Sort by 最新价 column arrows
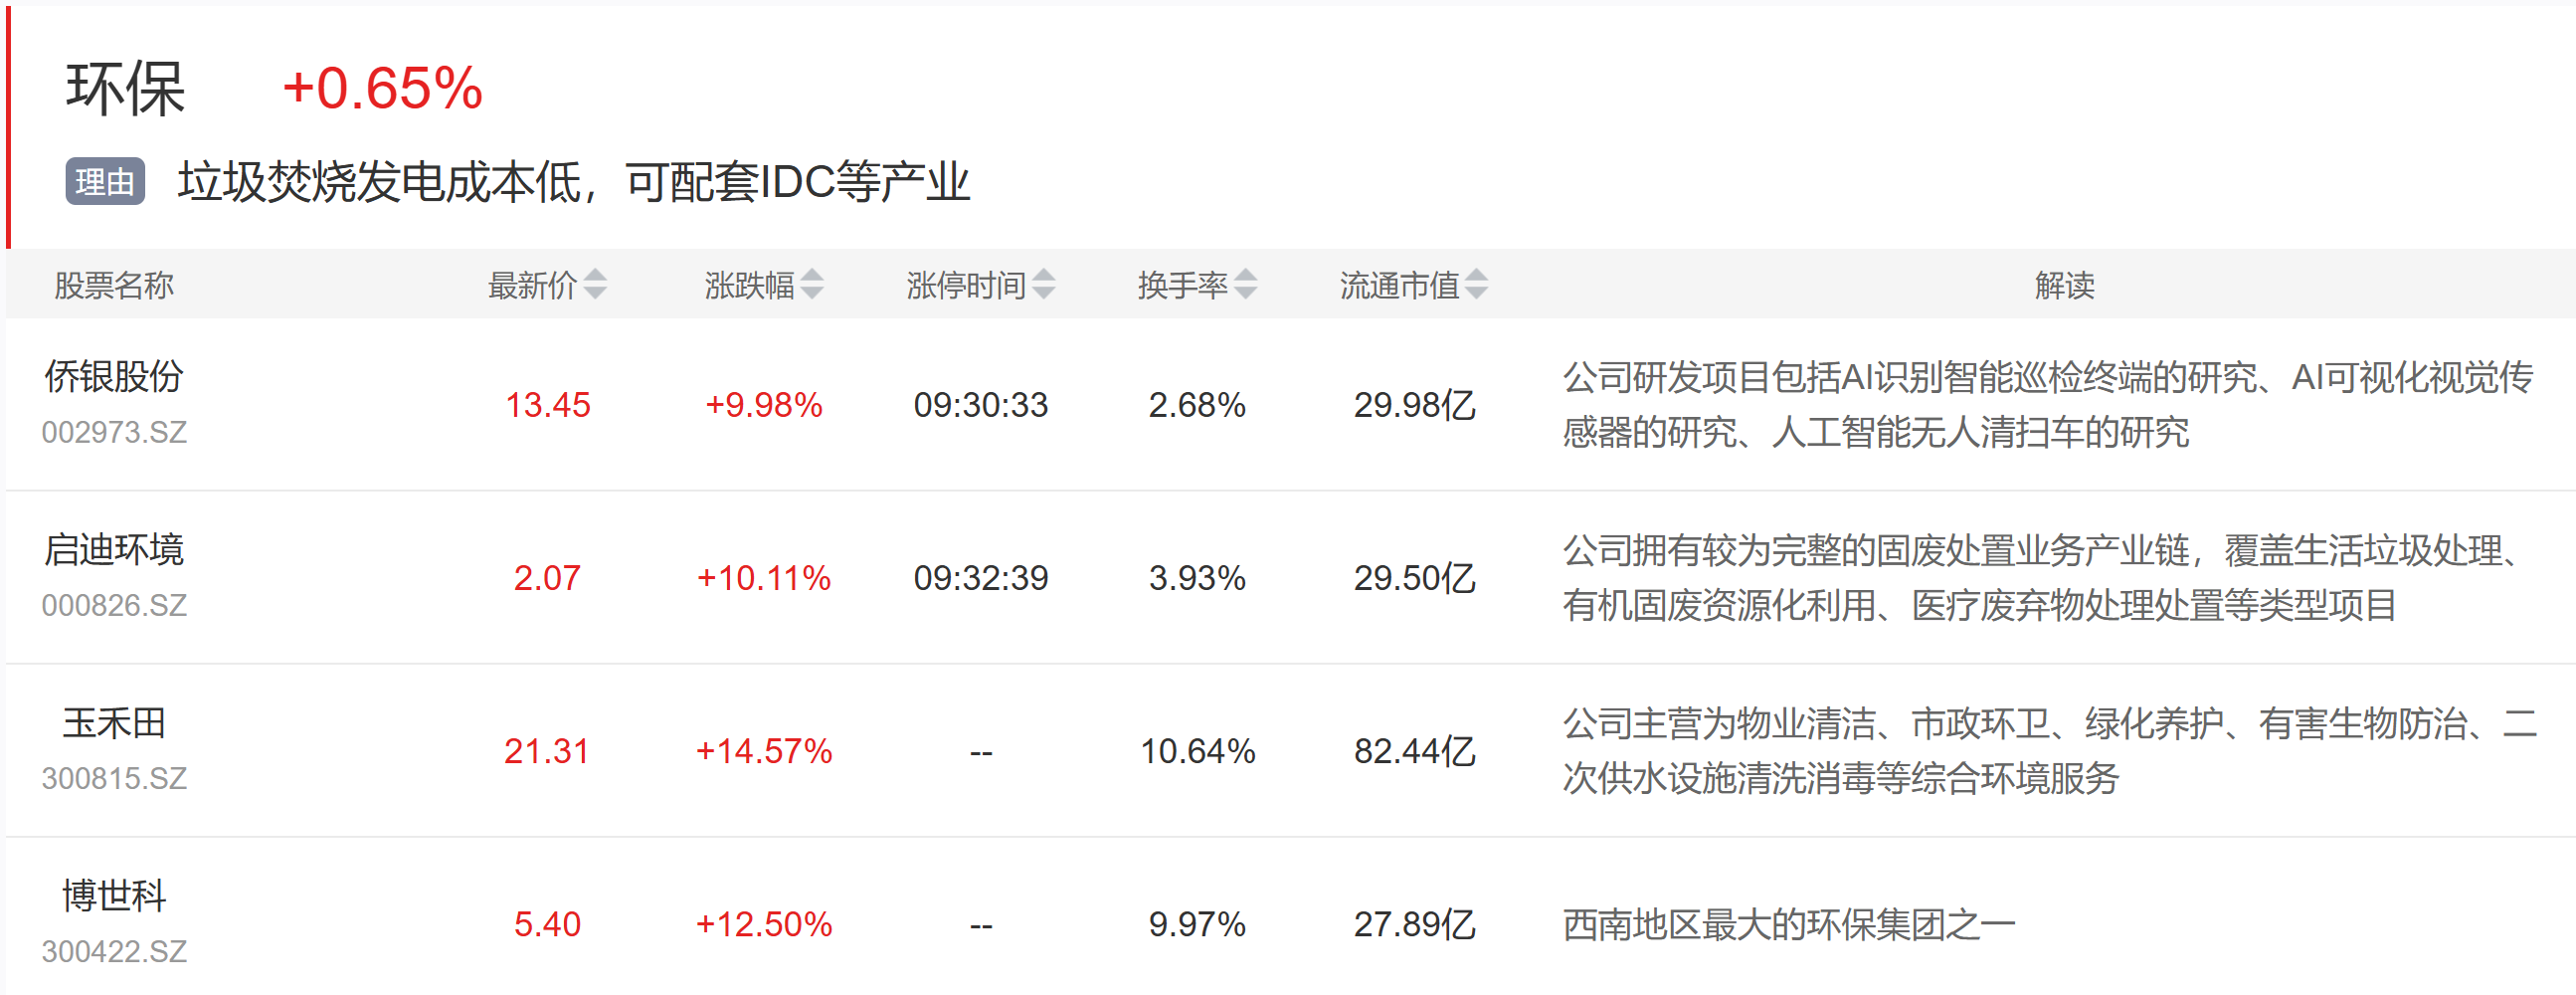The width and height of the screenshot is (2576, 995). coord(595,285)
